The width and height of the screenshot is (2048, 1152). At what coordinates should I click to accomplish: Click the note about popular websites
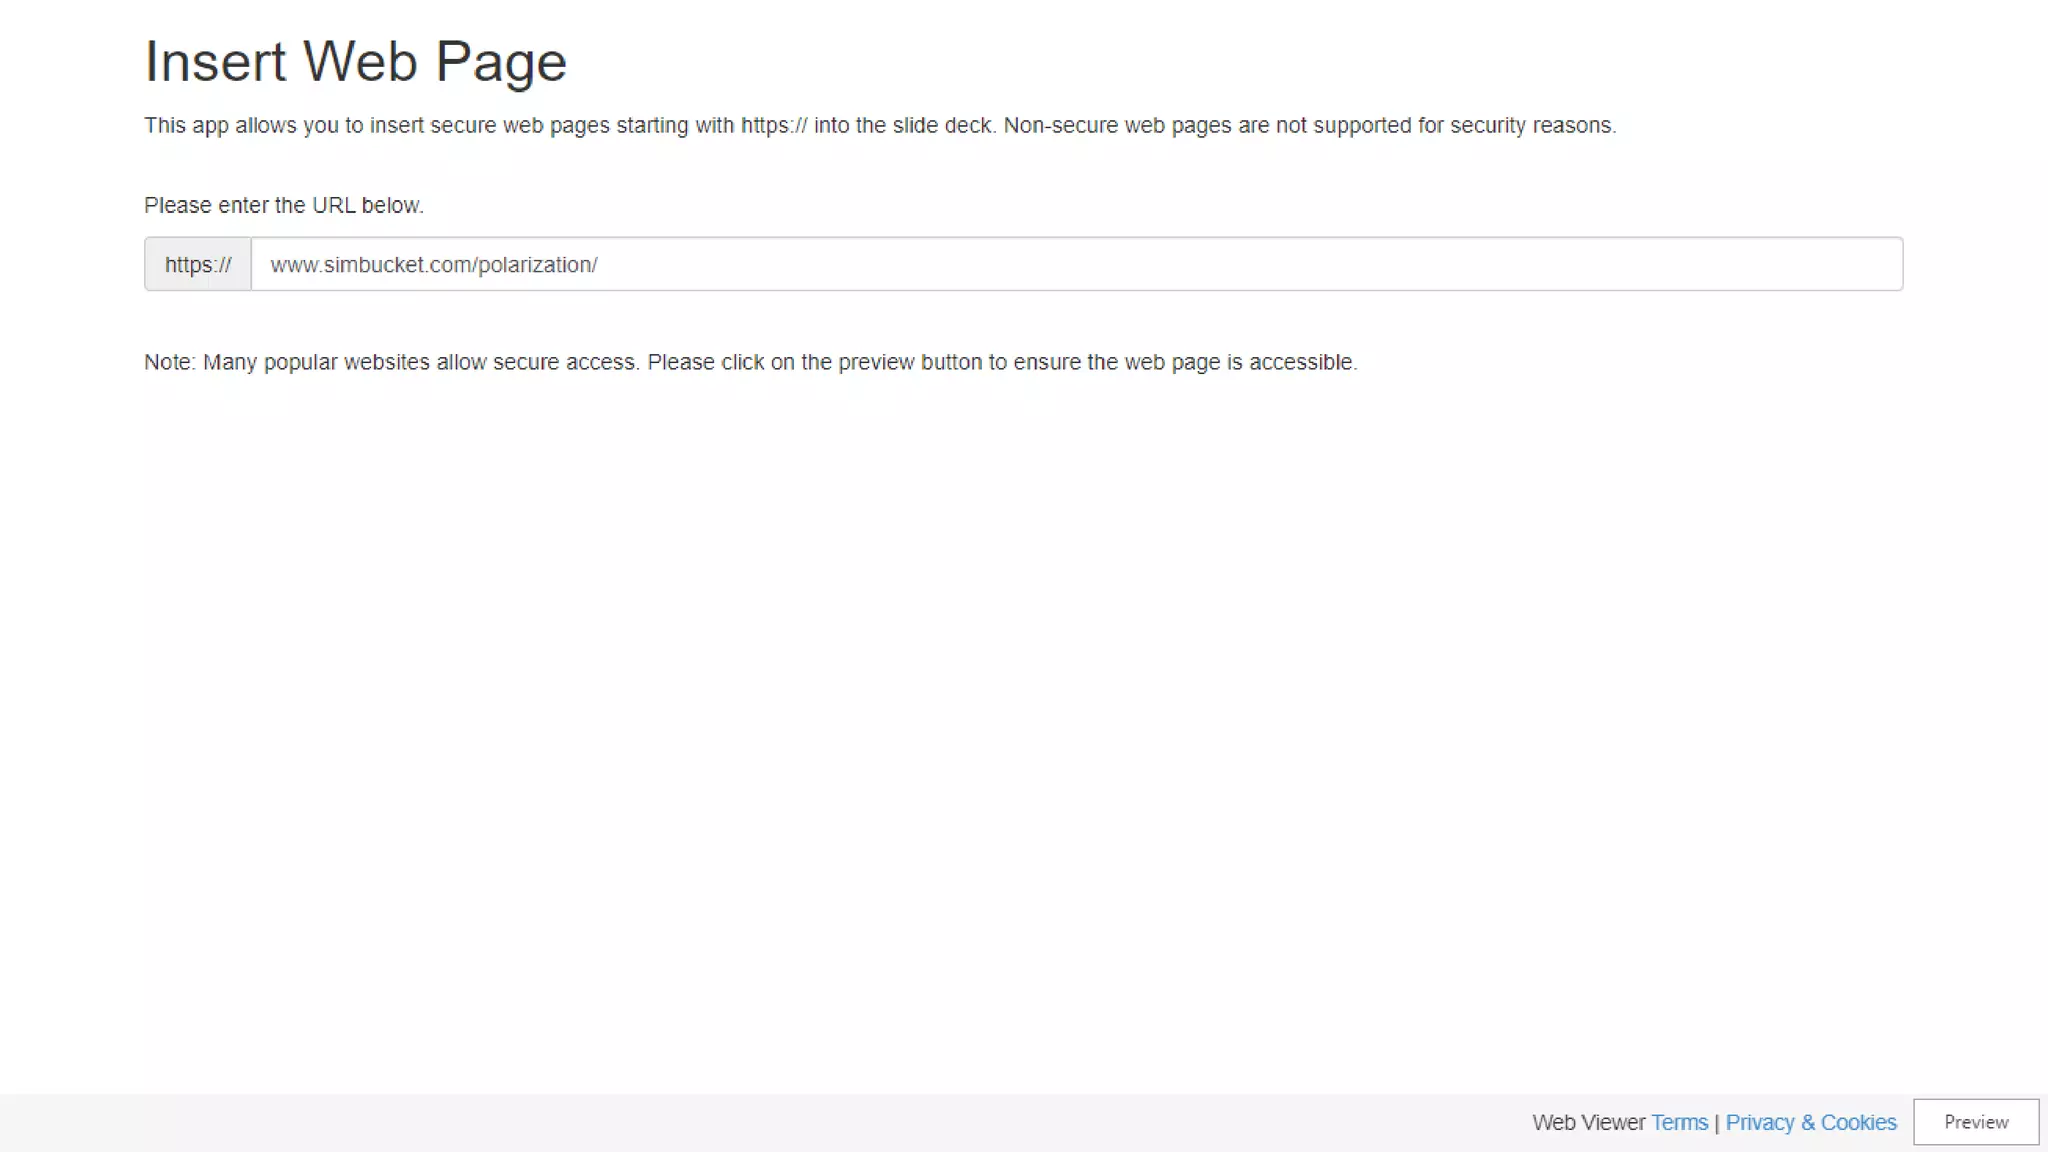coord(750,362)
